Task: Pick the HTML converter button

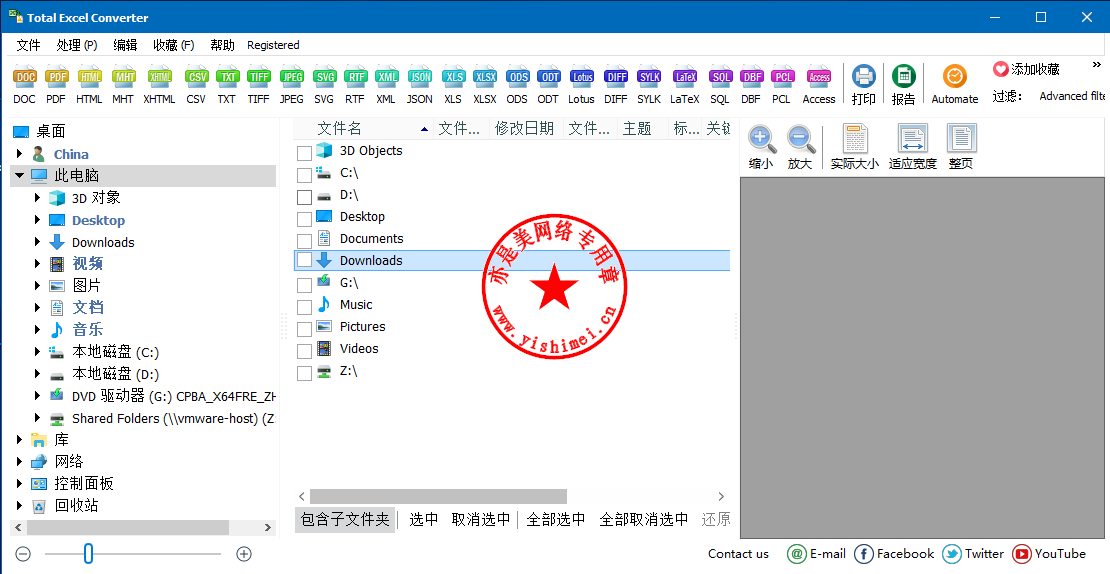Action: [89, 85]
